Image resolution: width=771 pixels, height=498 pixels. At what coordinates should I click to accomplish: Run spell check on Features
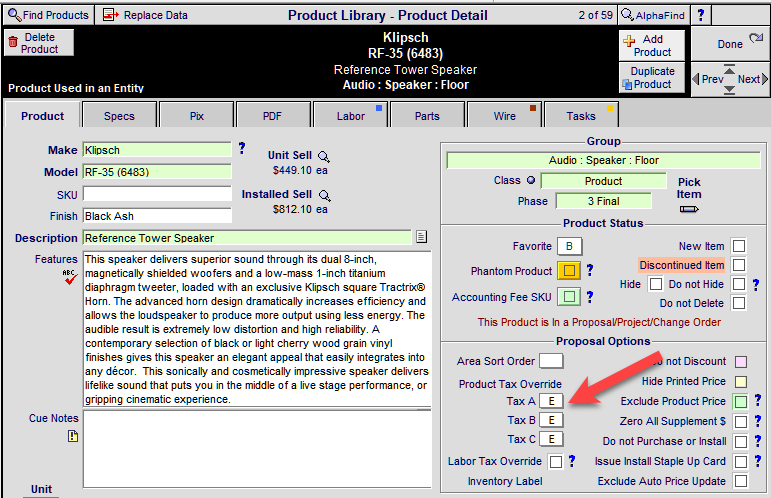coord(70,277)
